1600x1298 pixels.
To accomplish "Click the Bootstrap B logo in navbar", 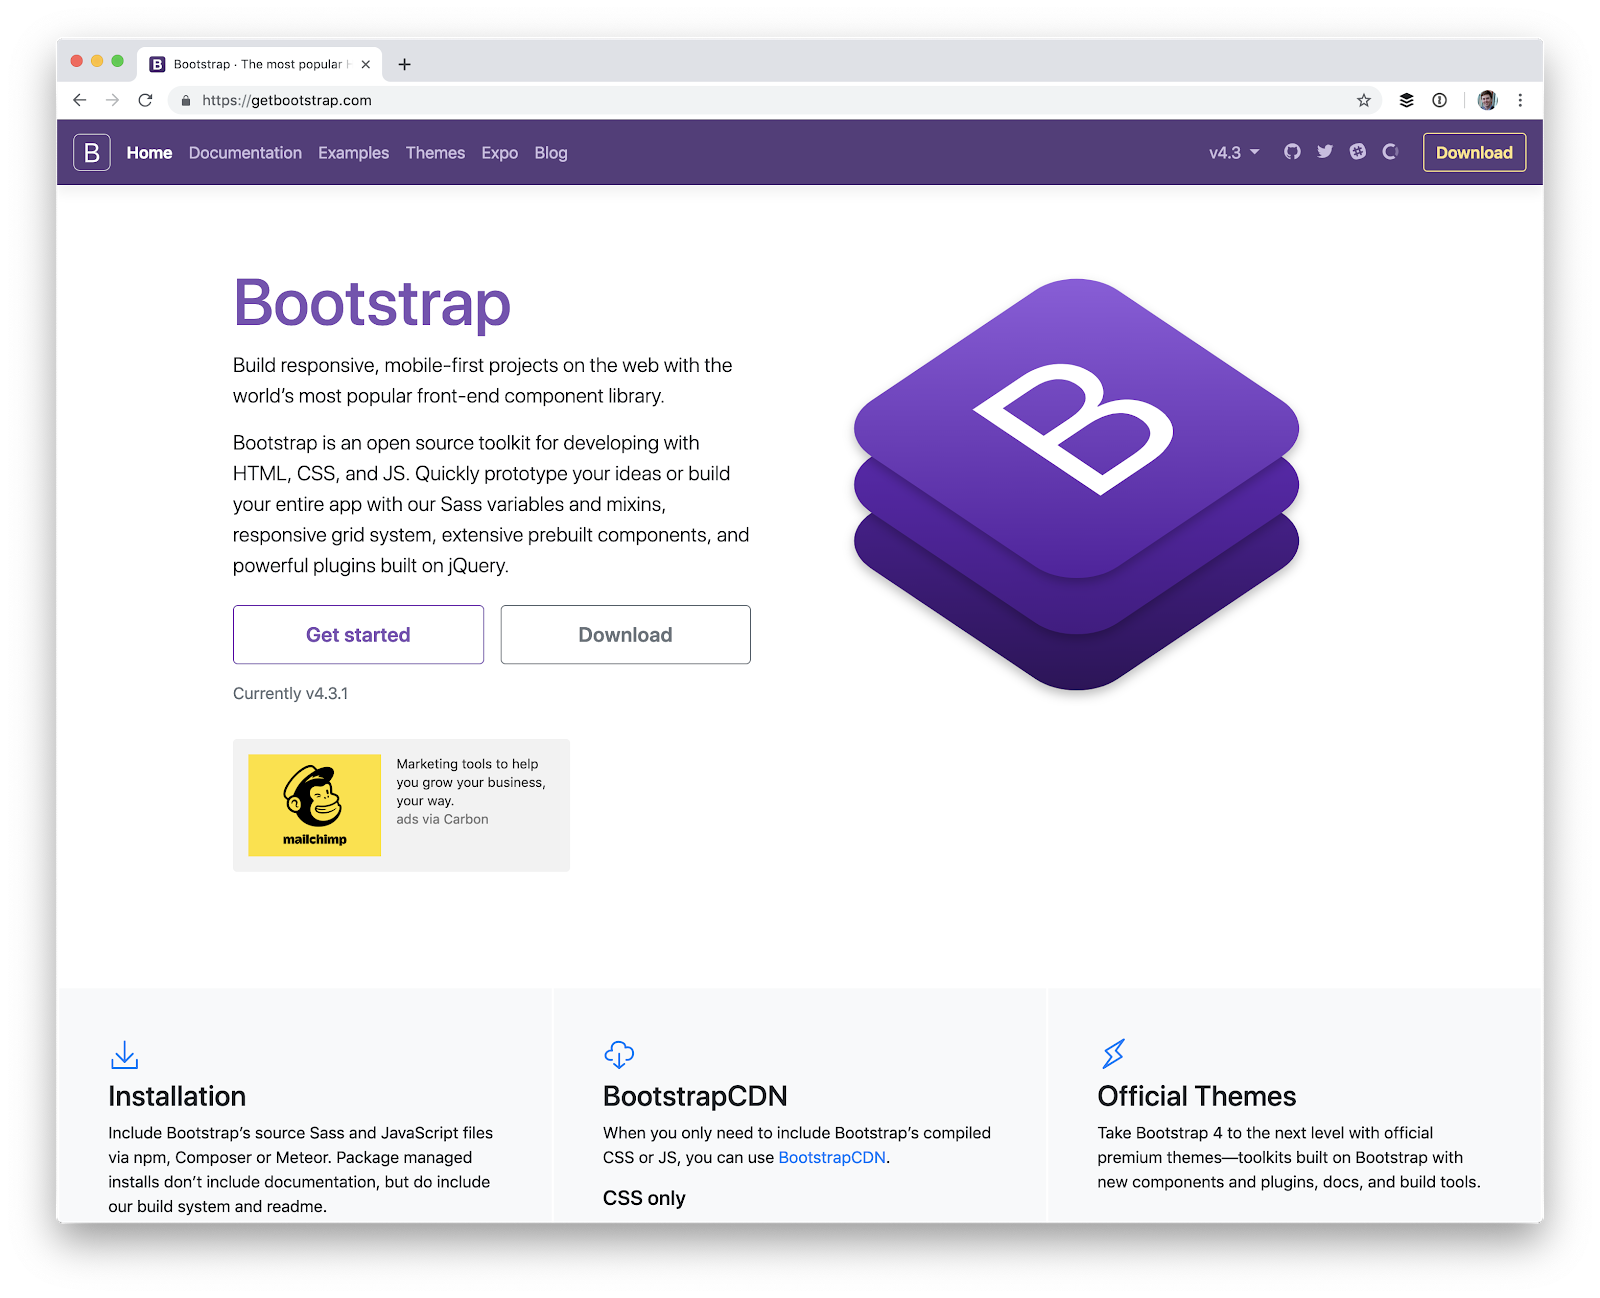I will (91, 152).
